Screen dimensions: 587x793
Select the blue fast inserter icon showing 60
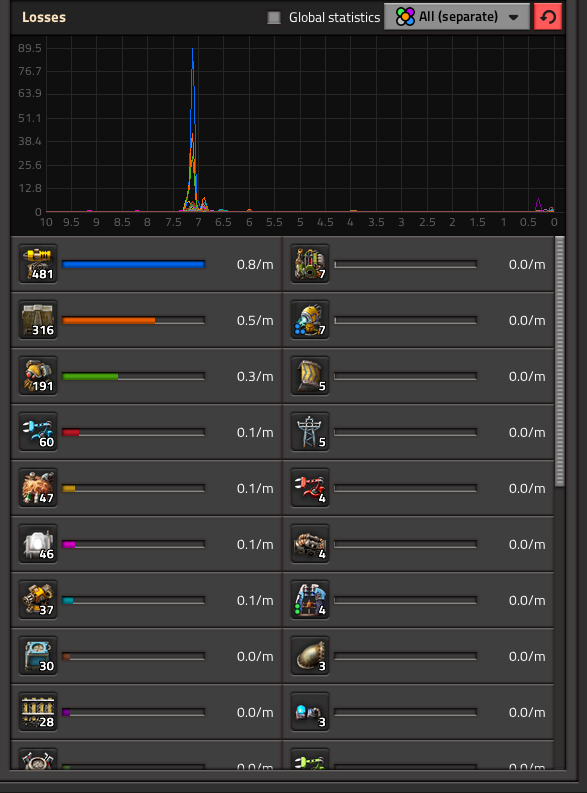38,432
